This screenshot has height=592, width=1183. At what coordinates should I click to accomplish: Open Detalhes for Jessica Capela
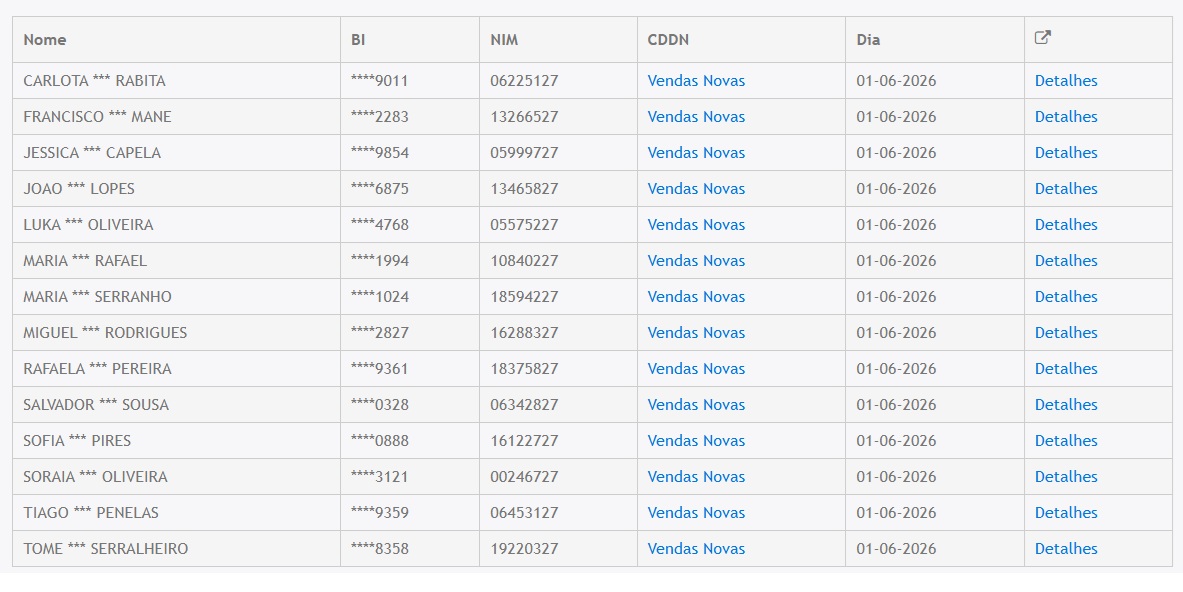click(1066, 153)
